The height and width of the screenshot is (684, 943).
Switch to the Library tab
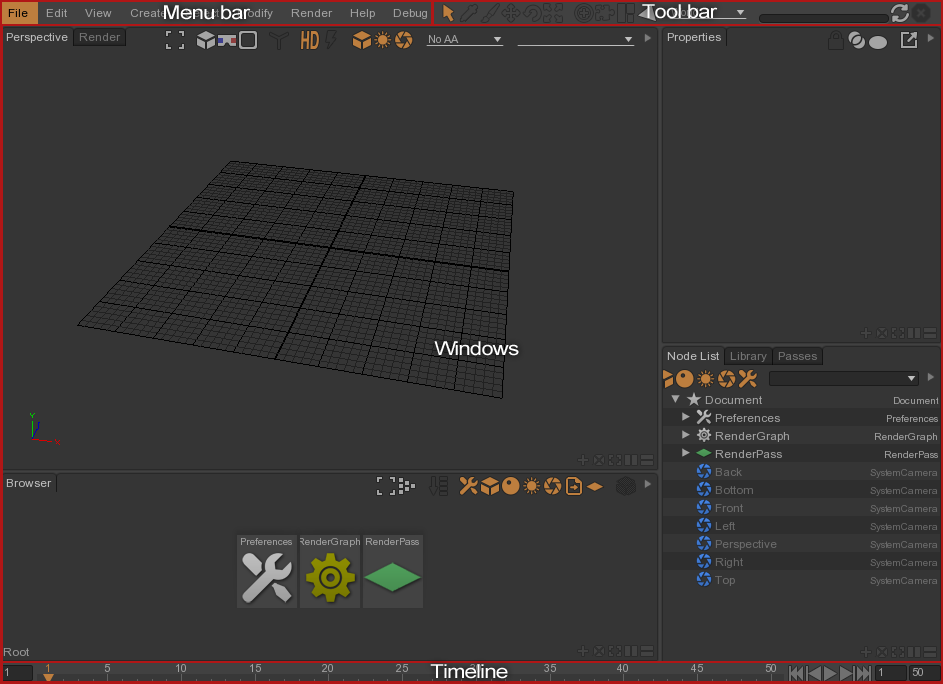click(x=747, y=356)
